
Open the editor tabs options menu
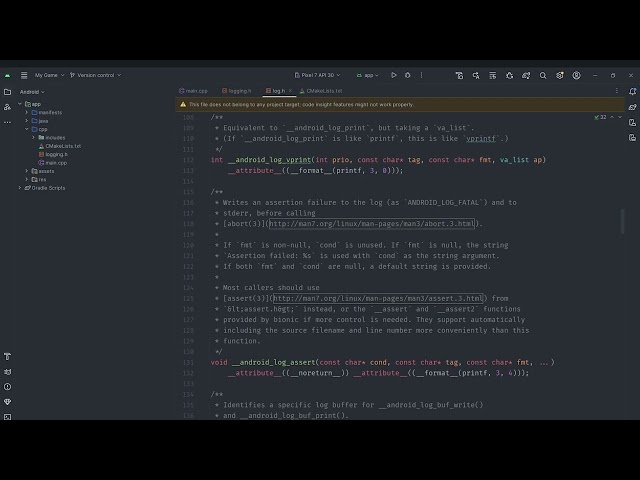click(x=617, y=91)
